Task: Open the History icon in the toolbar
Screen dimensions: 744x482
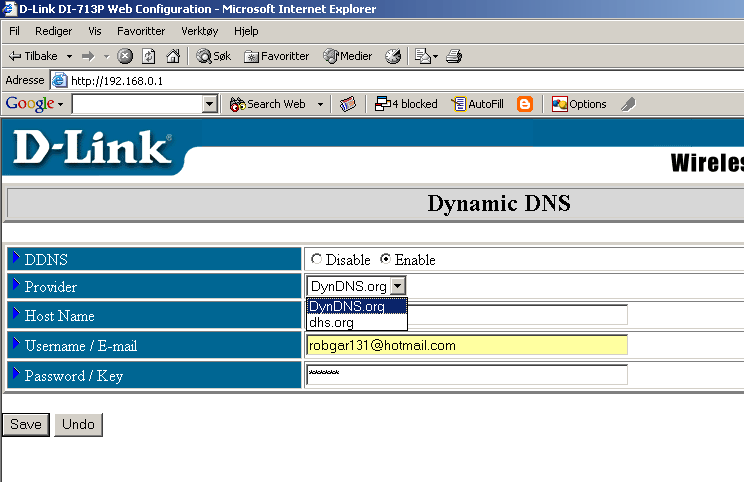Action: point(393,56)
